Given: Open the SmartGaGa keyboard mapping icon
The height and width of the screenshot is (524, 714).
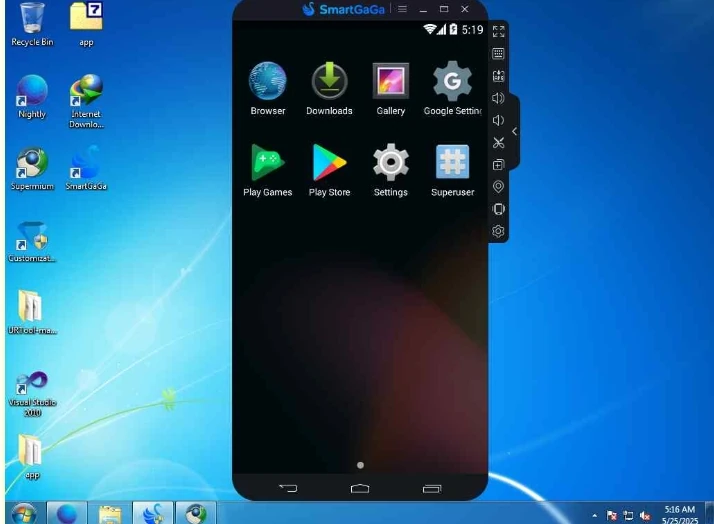Looking at the screenshot, I should (x=499, y=53).
